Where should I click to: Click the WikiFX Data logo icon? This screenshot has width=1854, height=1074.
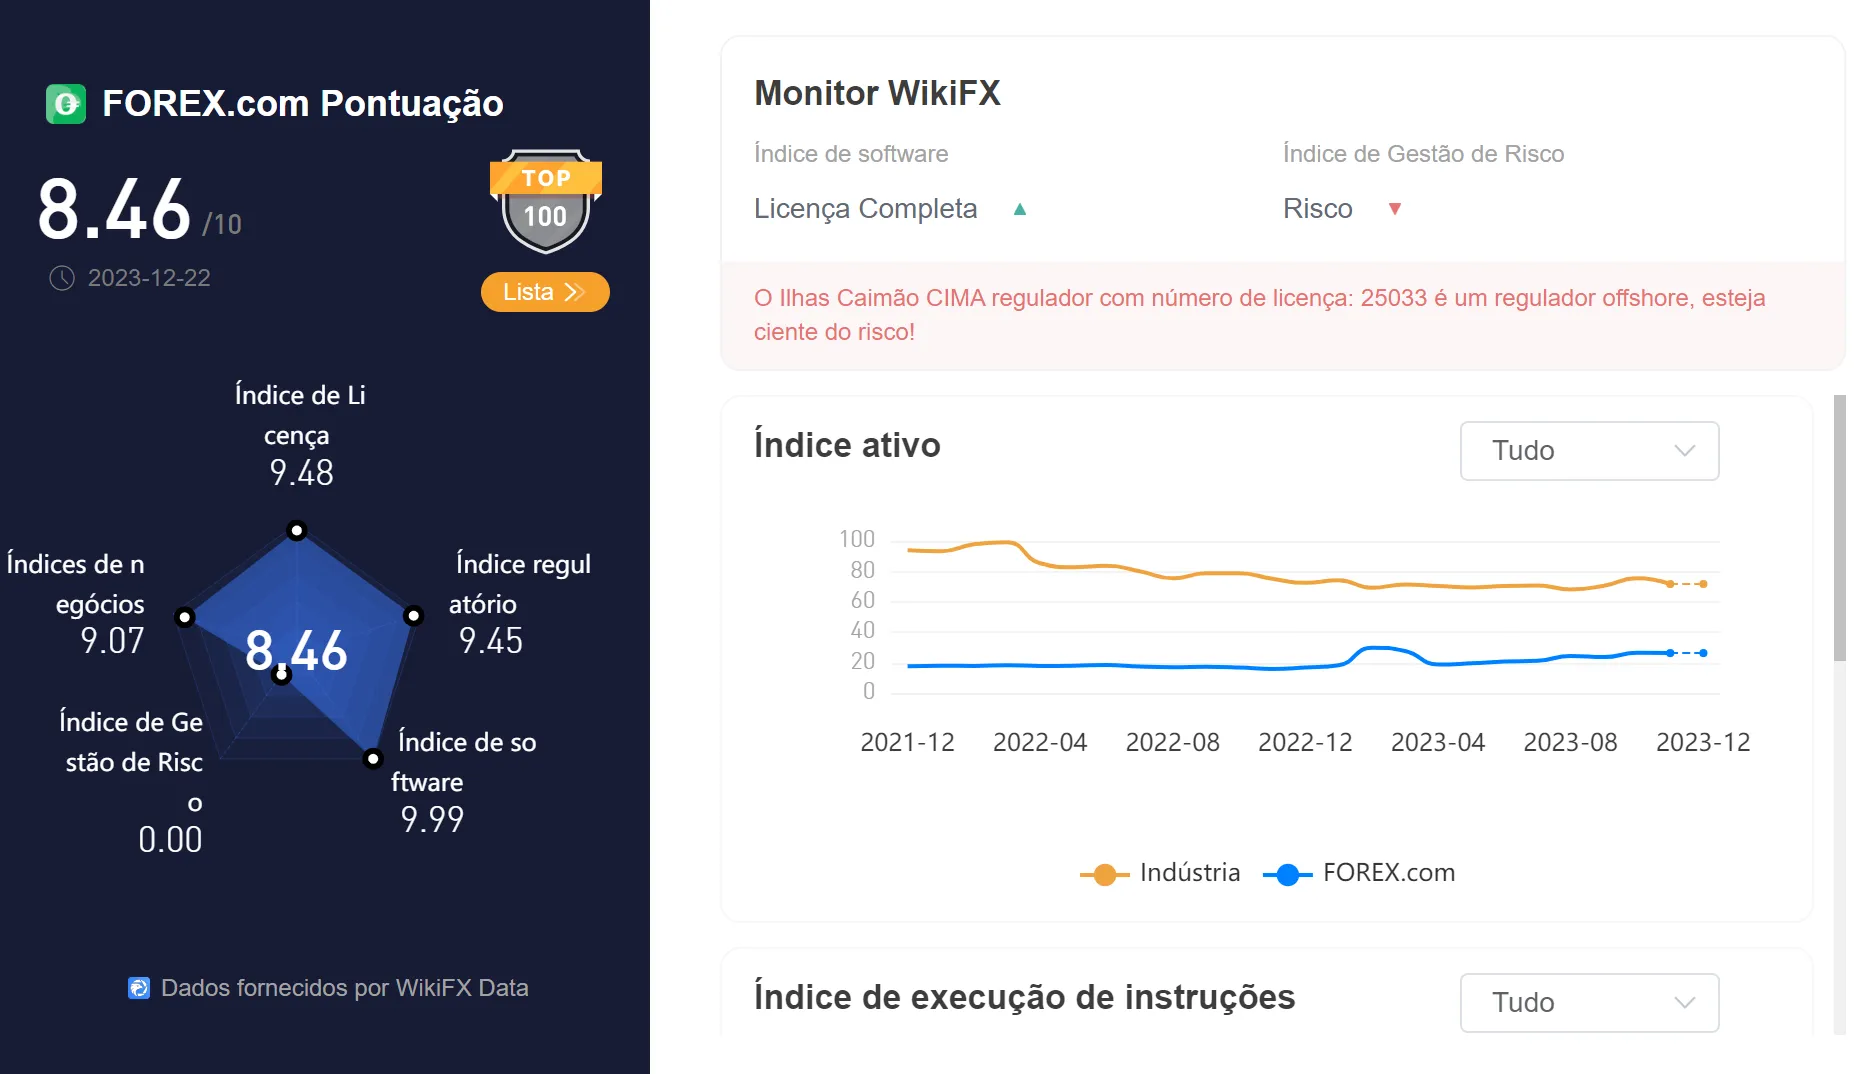point(139,988)
